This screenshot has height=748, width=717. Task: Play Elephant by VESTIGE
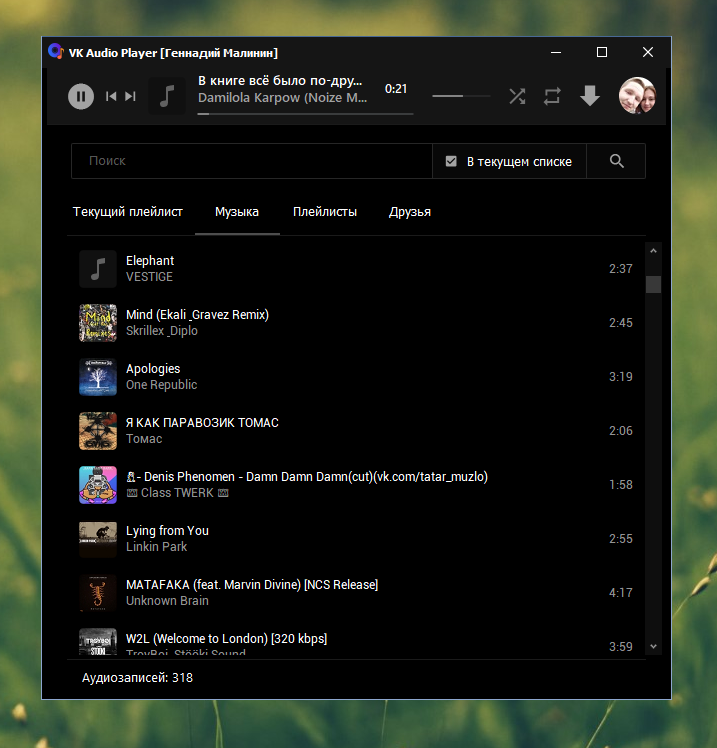(356, 269)
